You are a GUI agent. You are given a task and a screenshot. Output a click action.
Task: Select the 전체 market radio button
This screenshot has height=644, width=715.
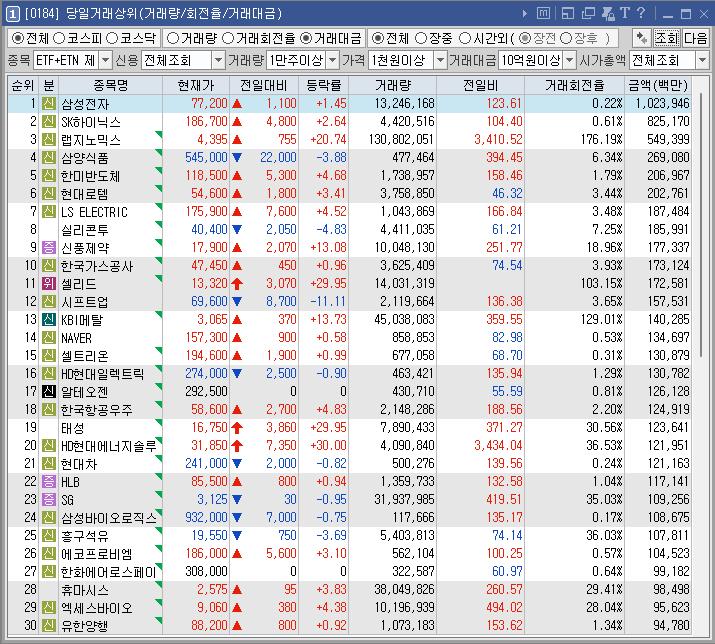18,38
